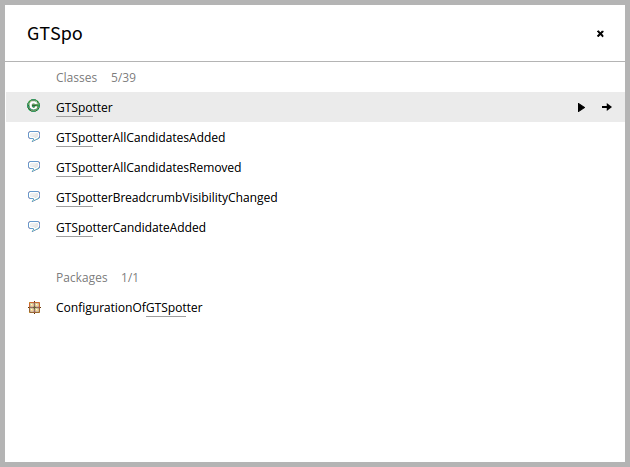Image resolution: width=630 pixels, height=467 pixels.
Task: Click the speech bubble icon for GTSpotterAllCandidatesRemoved
Action: click(34, 166)
